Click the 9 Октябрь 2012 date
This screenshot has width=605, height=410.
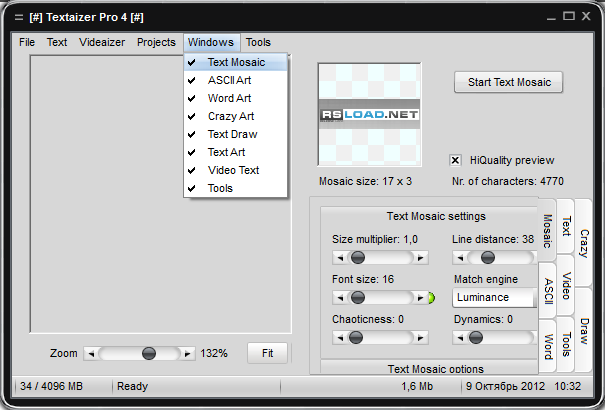(505, 386)
